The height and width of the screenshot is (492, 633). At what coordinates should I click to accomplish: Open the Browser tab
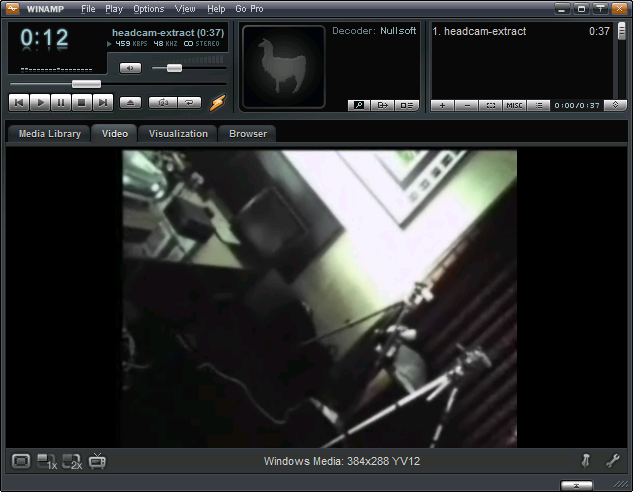[x=248, y=134]
